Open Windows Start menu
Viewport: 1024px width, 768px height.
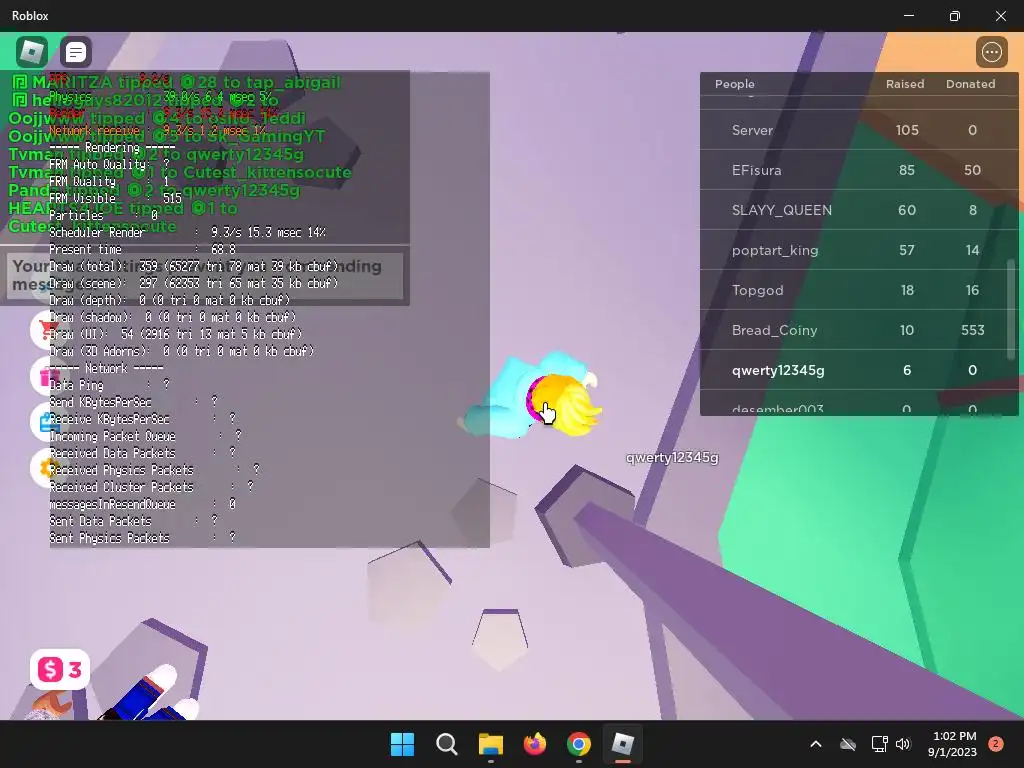click(402, 744)
